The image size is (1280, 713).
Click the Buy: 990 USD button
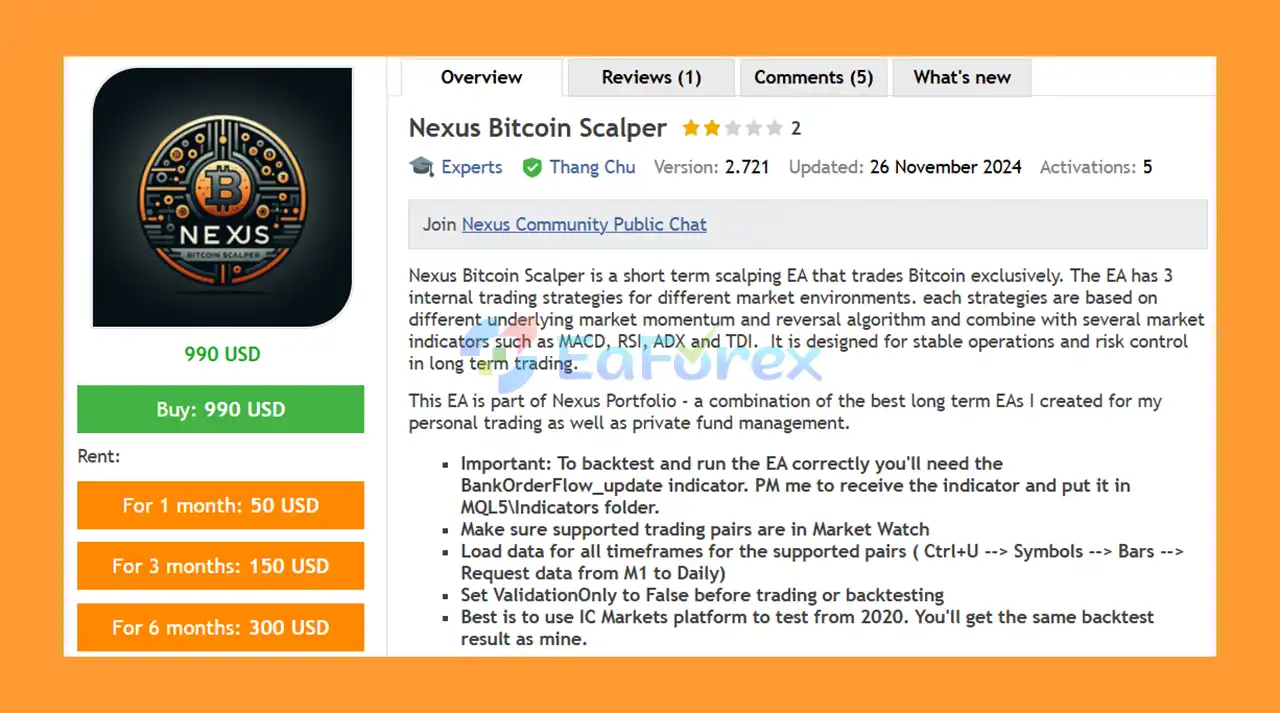(221, 409)
